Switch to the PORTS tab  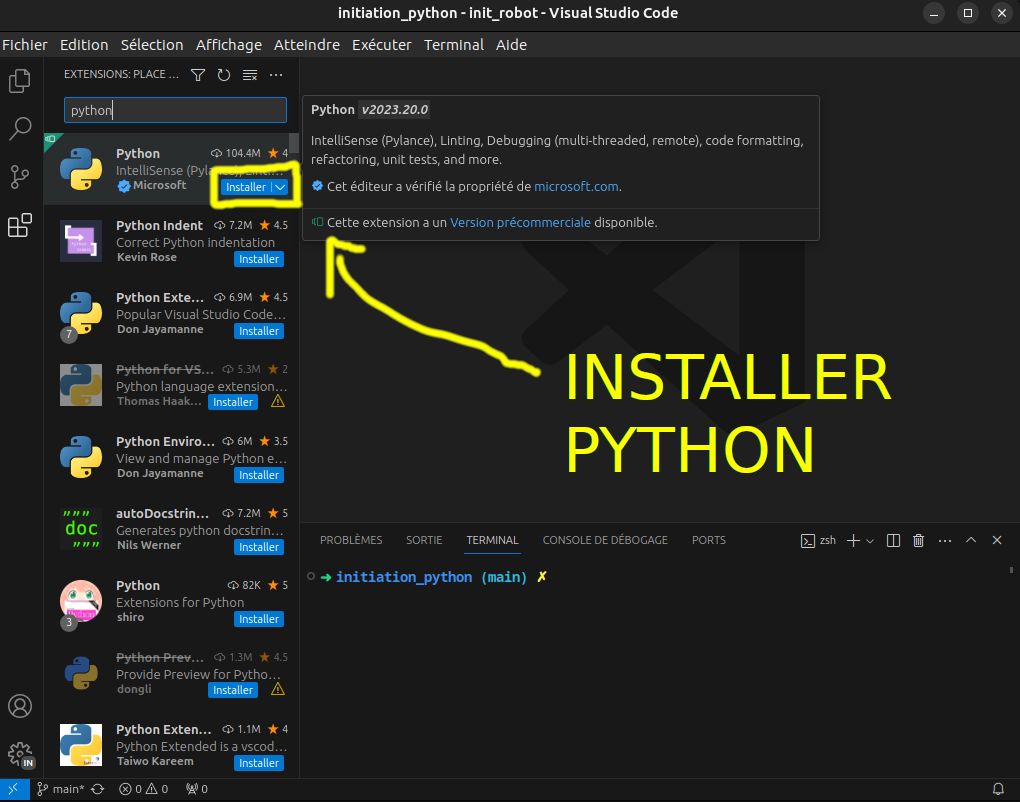[708, 541]
